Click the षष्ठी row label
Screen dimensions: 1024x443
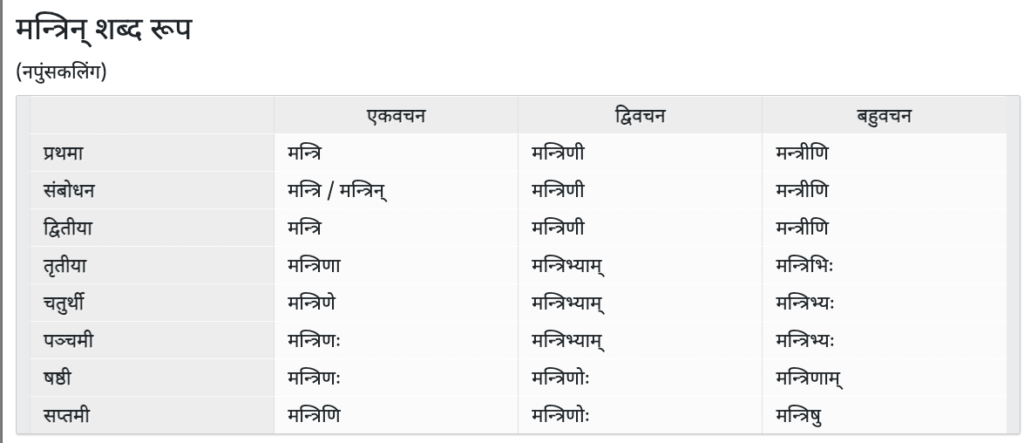pos(60,378)
